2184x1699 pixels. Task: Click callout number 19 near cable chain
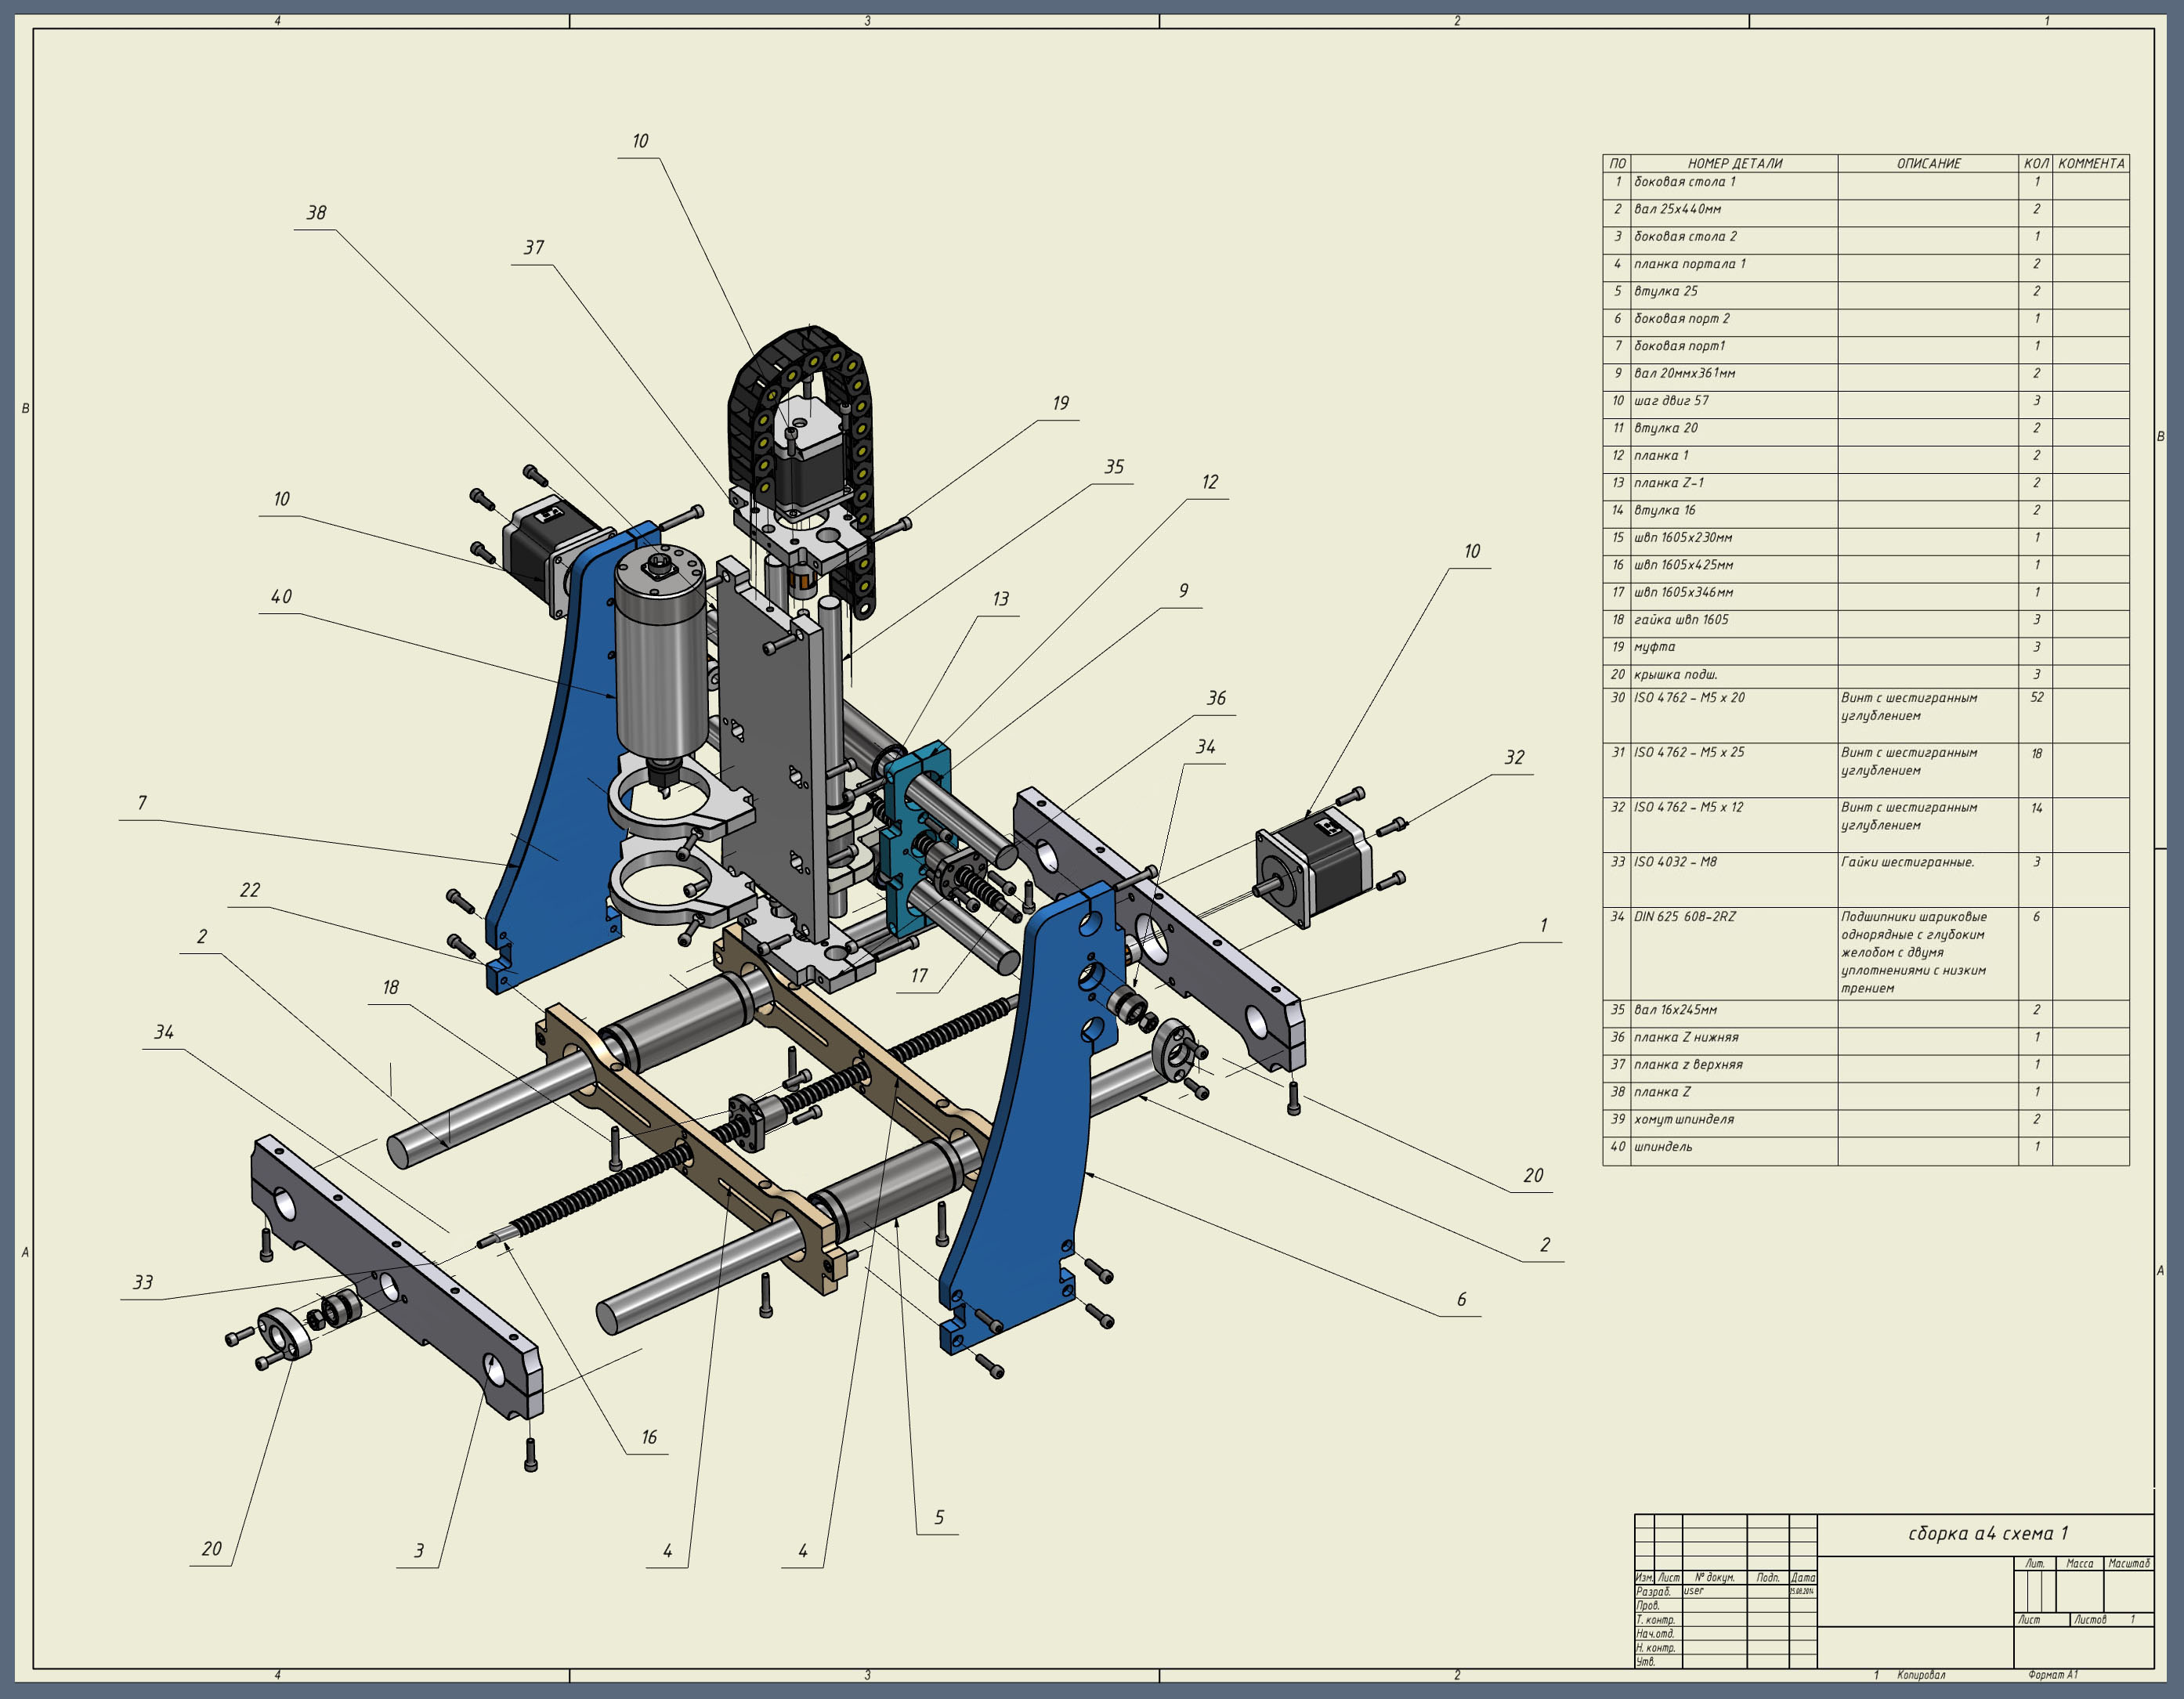tap(1060, 403)
